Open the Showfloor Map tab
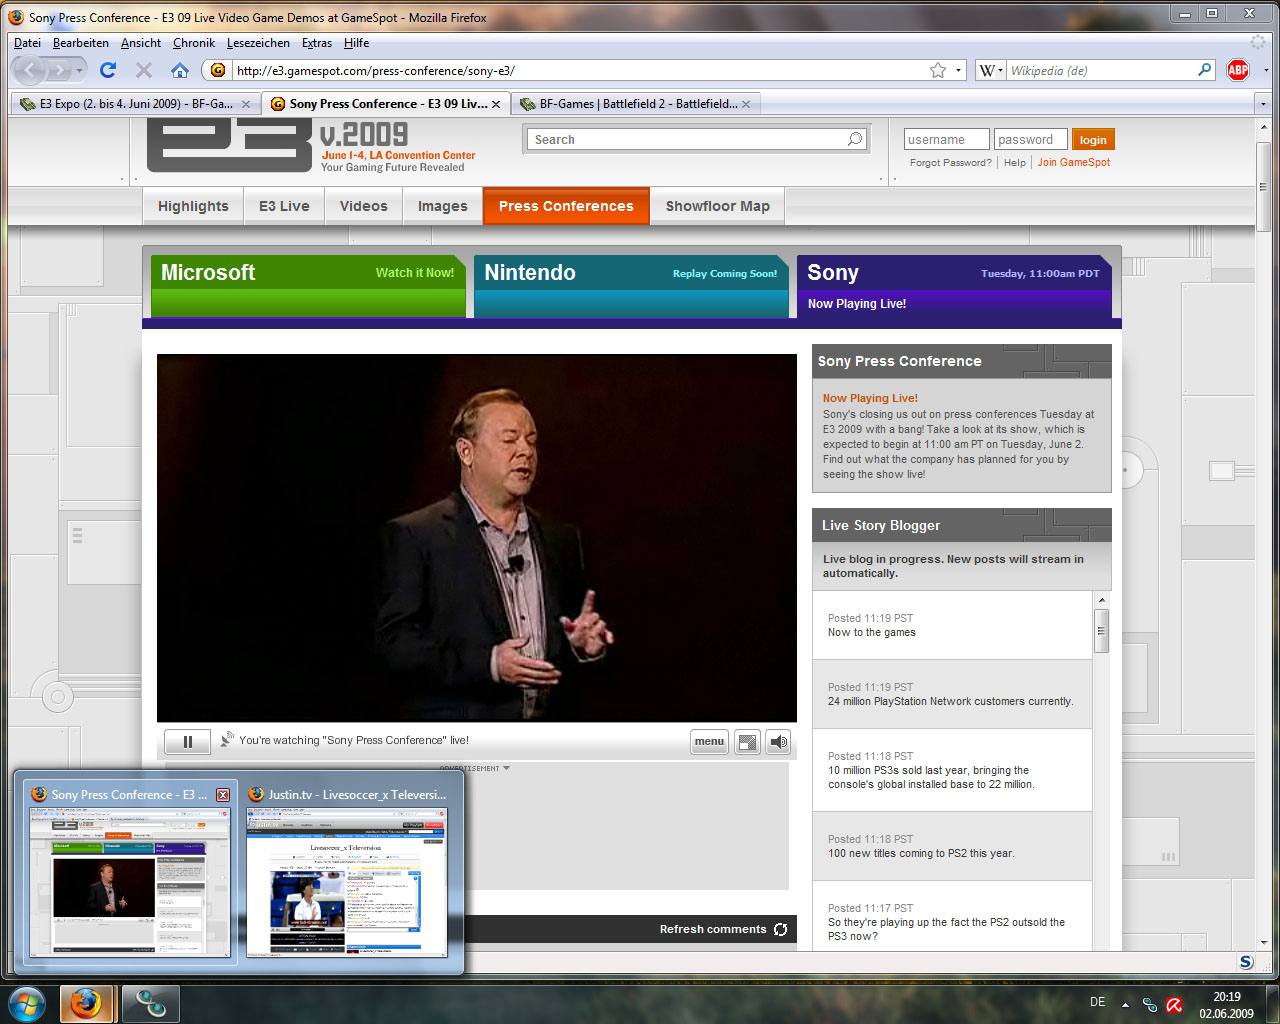The width and height of the screenshot is (1280, 1024). pyautogui.click(x=718, y=206)
